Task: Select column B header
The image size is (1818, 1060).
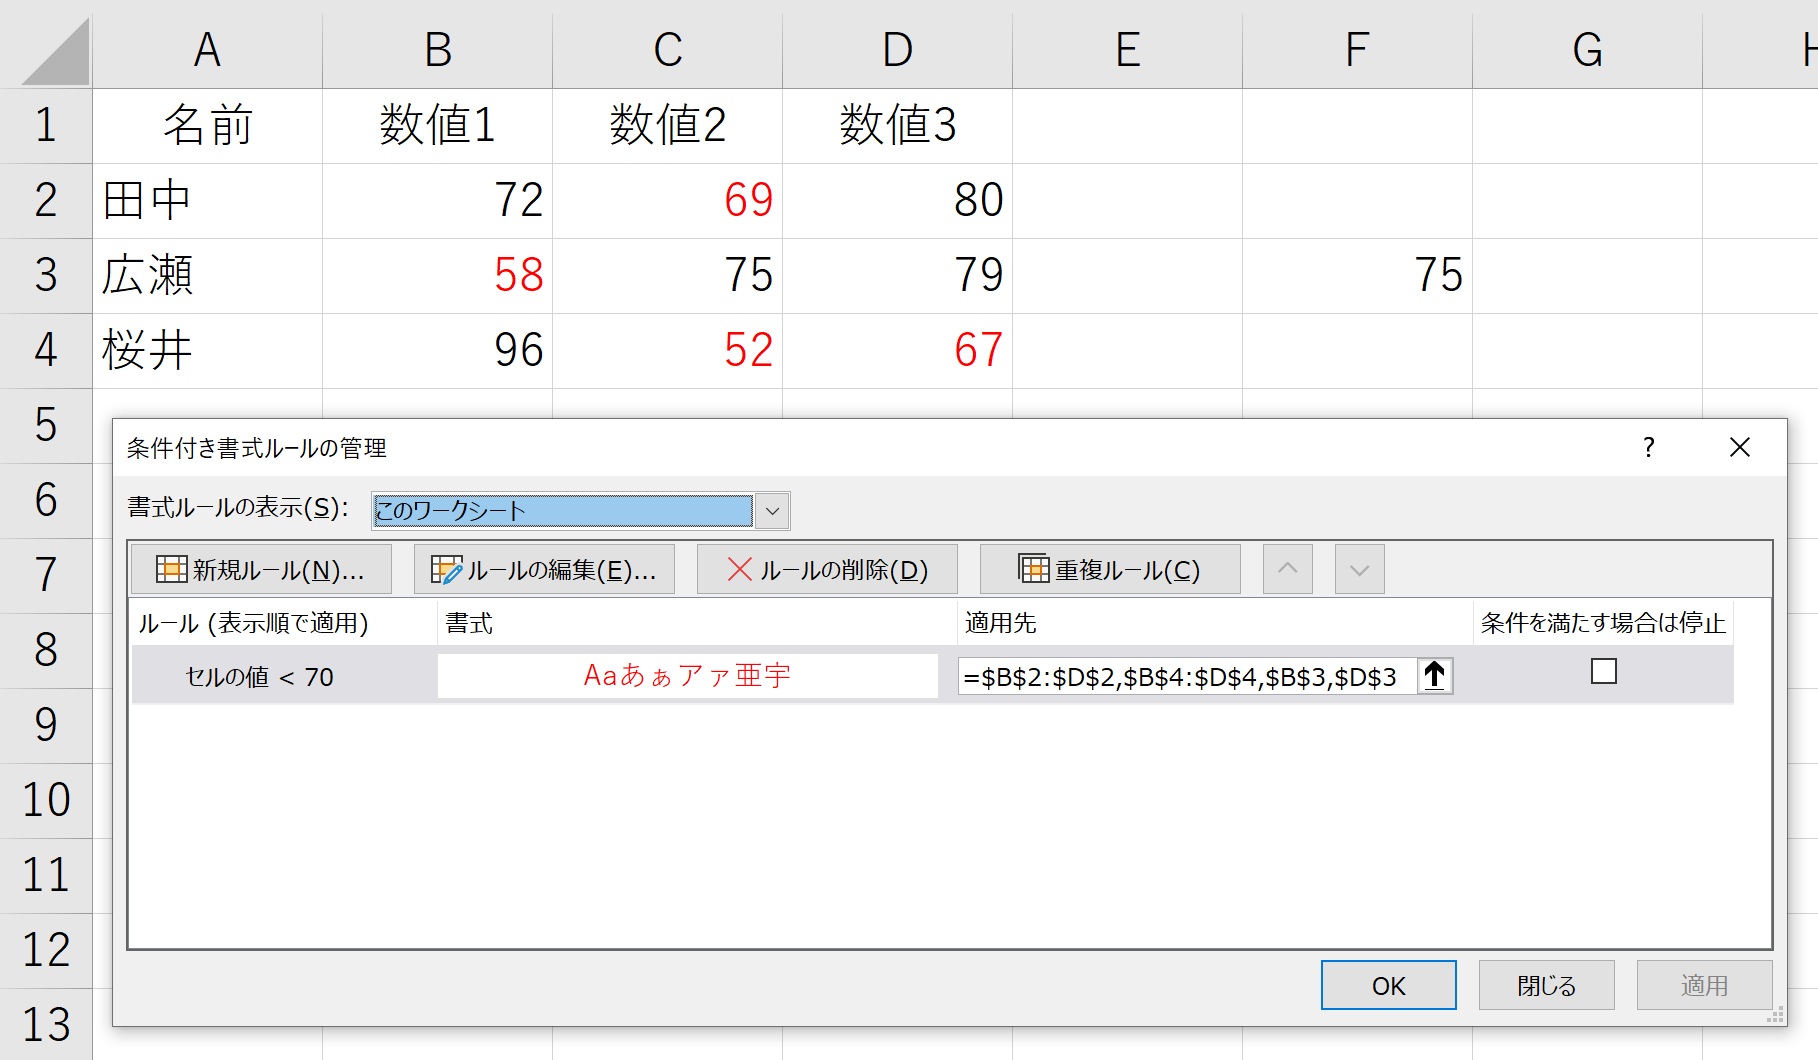Action: (437, 49)
